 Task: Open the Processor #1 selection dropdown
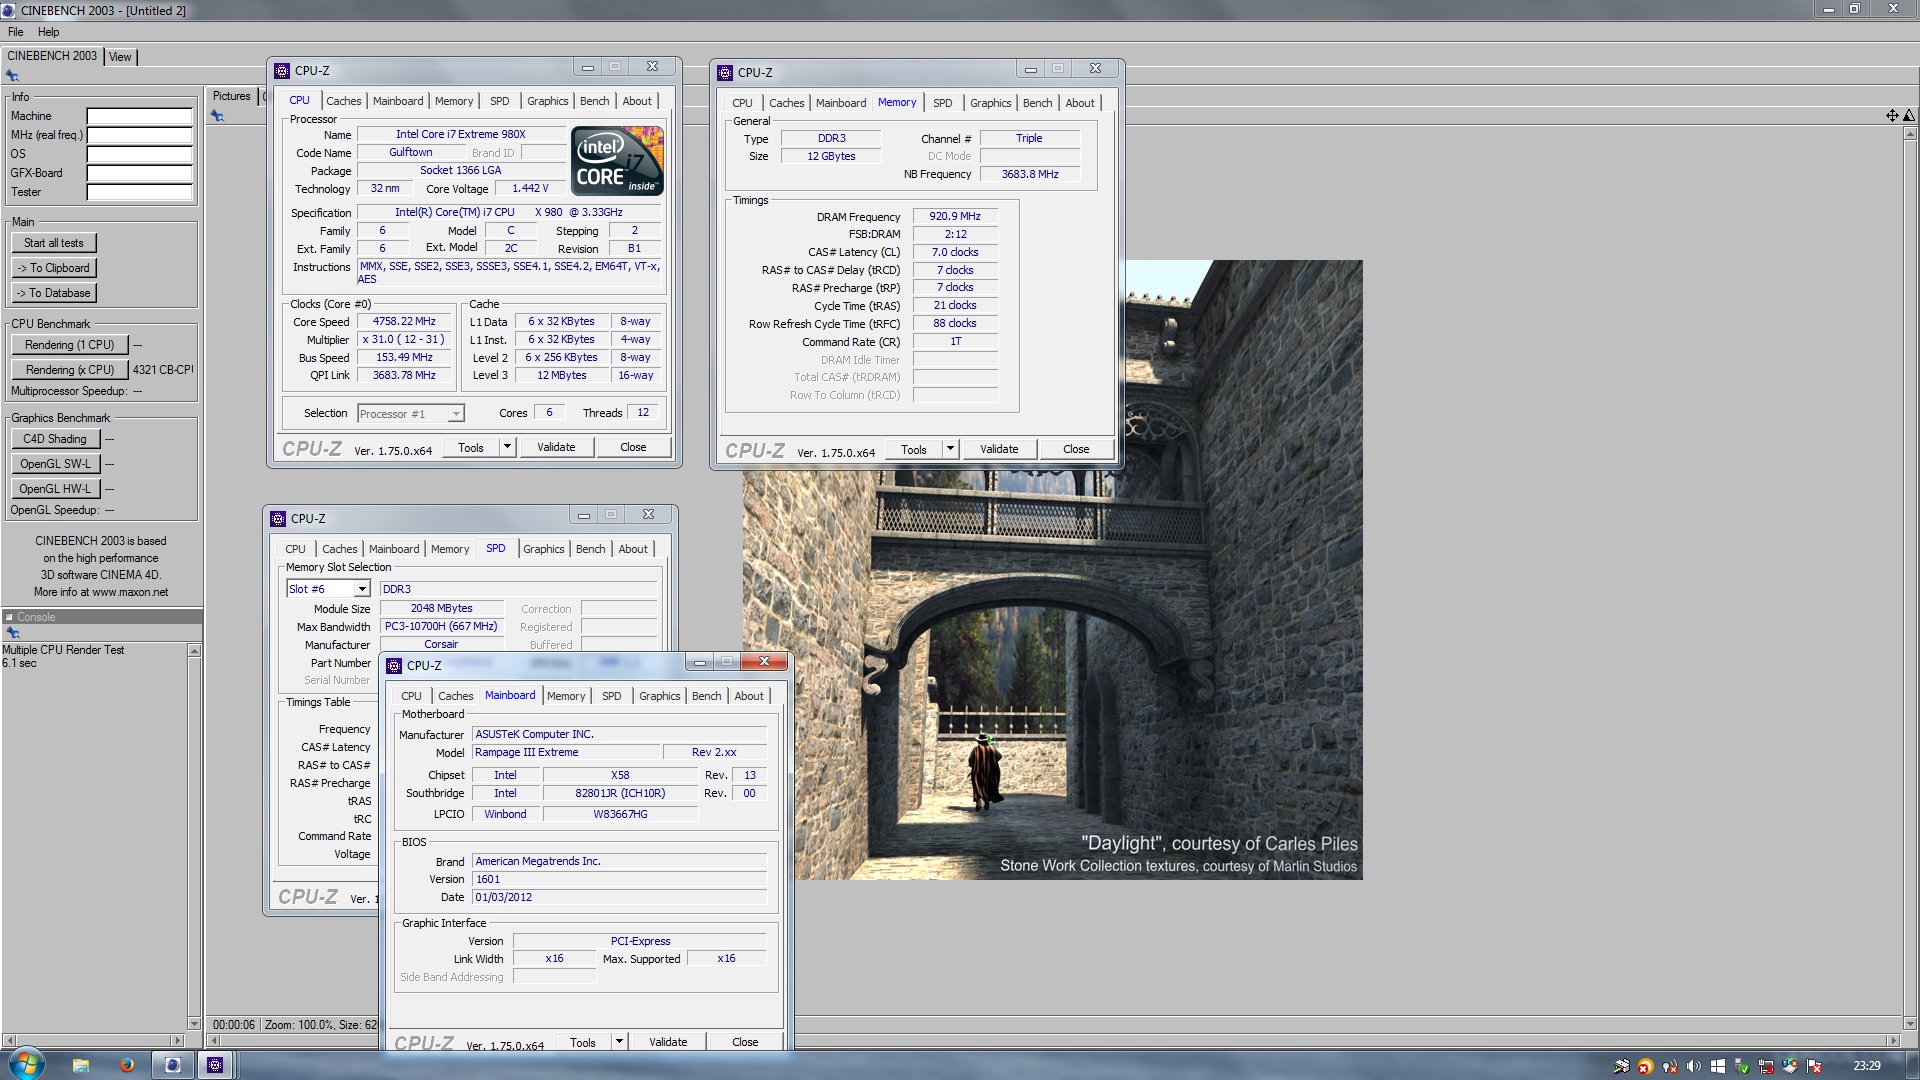click(455, 414)
